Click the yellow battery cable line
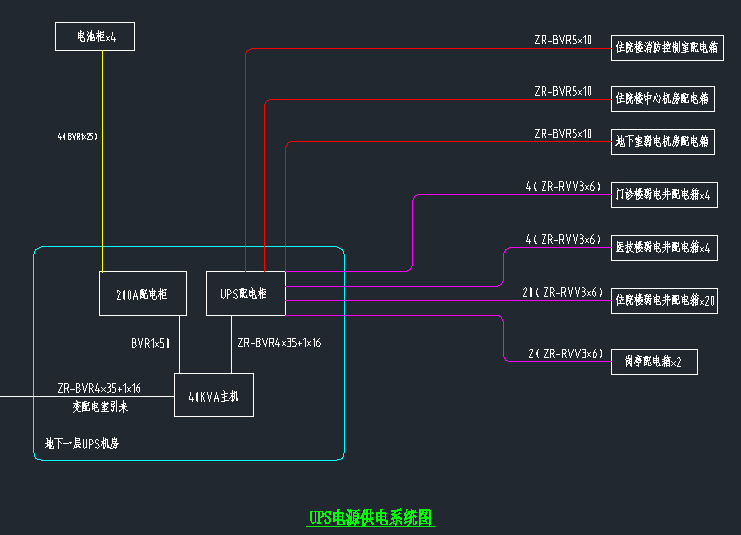 [x=102, y=200]
